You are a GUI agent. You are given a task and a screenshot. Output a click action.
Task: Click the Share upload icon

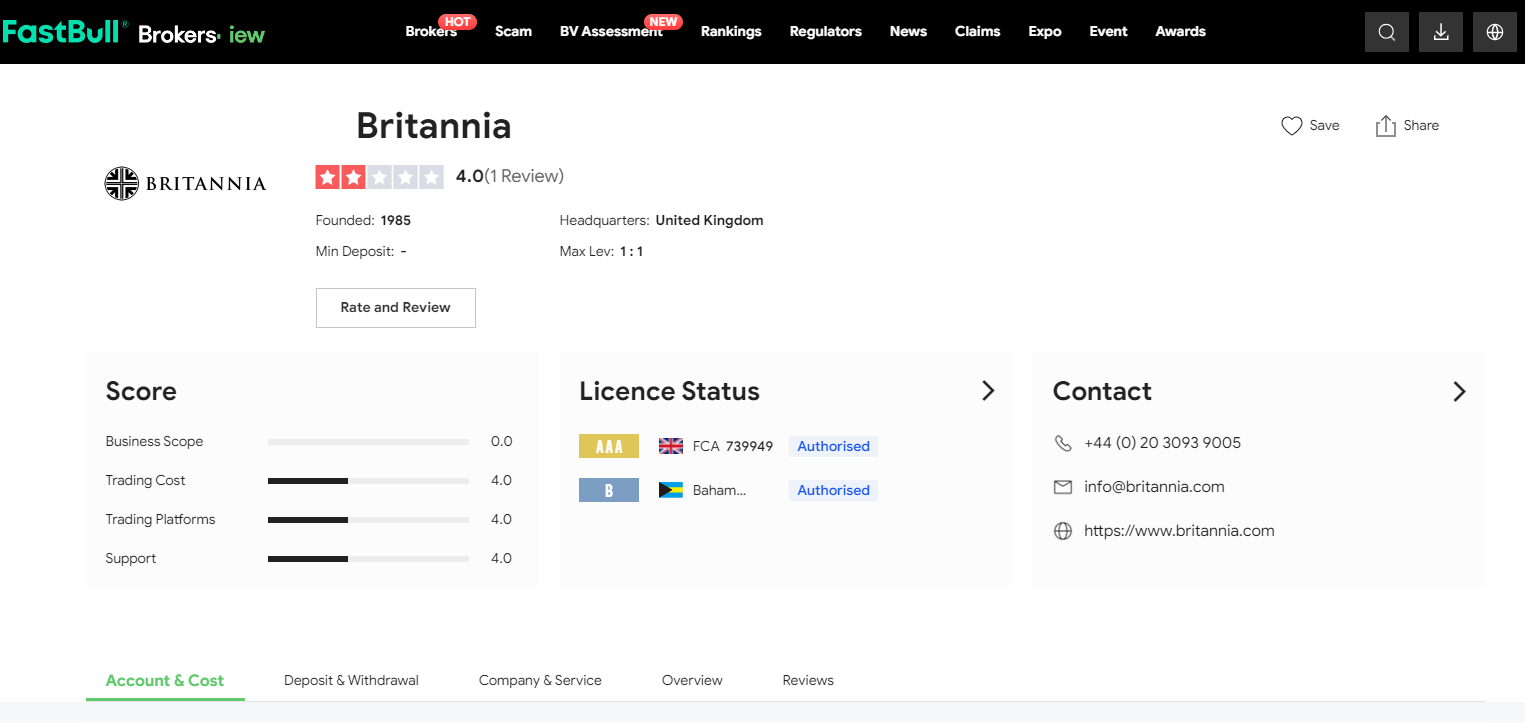click(1385, 126)
